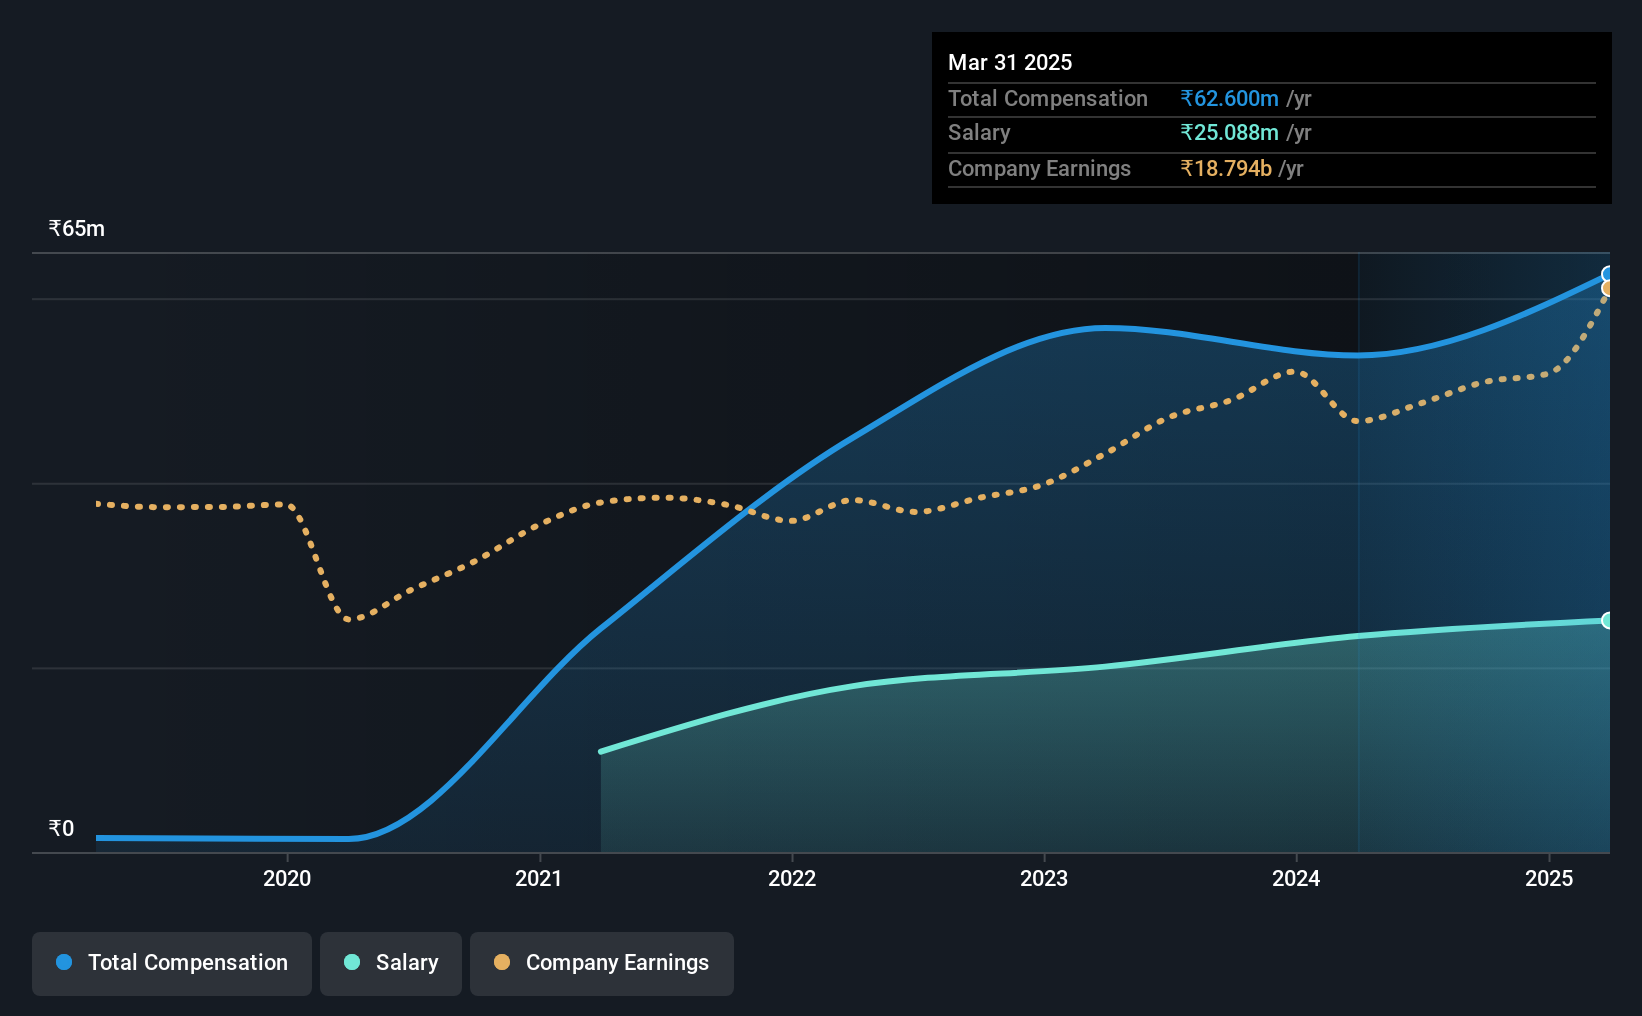This screenshot has width=1642, height=1016.
Task: Toggle the Total Compensation legend button
Action: 172,963
